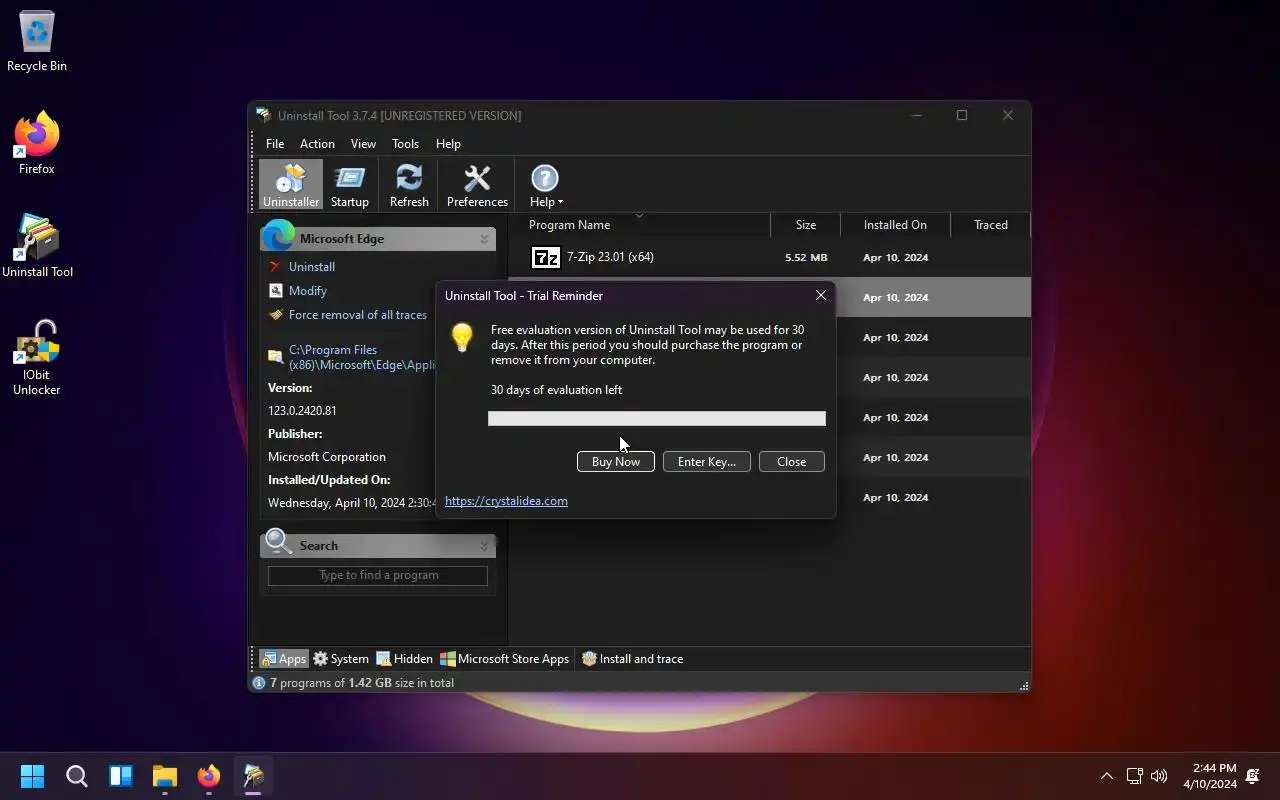Click Modify in the Microsoft Edge panel
This screenshot has width=1280, height=800.
308,291
